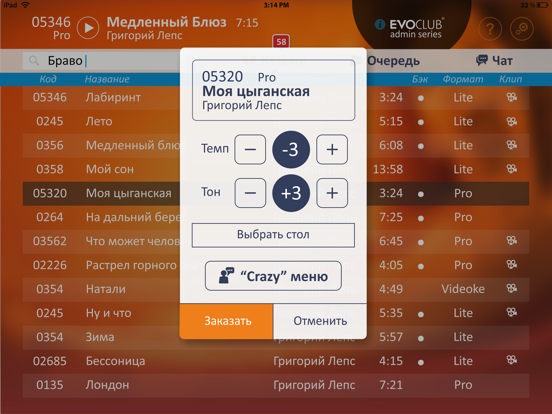This screenshot has width=552, height=414.
Task: Open Выбрать стол table selector
Action: 273,235
